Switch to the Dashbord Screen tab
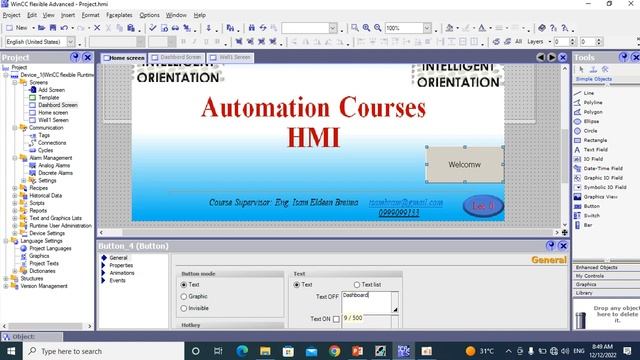 (177, 58)
